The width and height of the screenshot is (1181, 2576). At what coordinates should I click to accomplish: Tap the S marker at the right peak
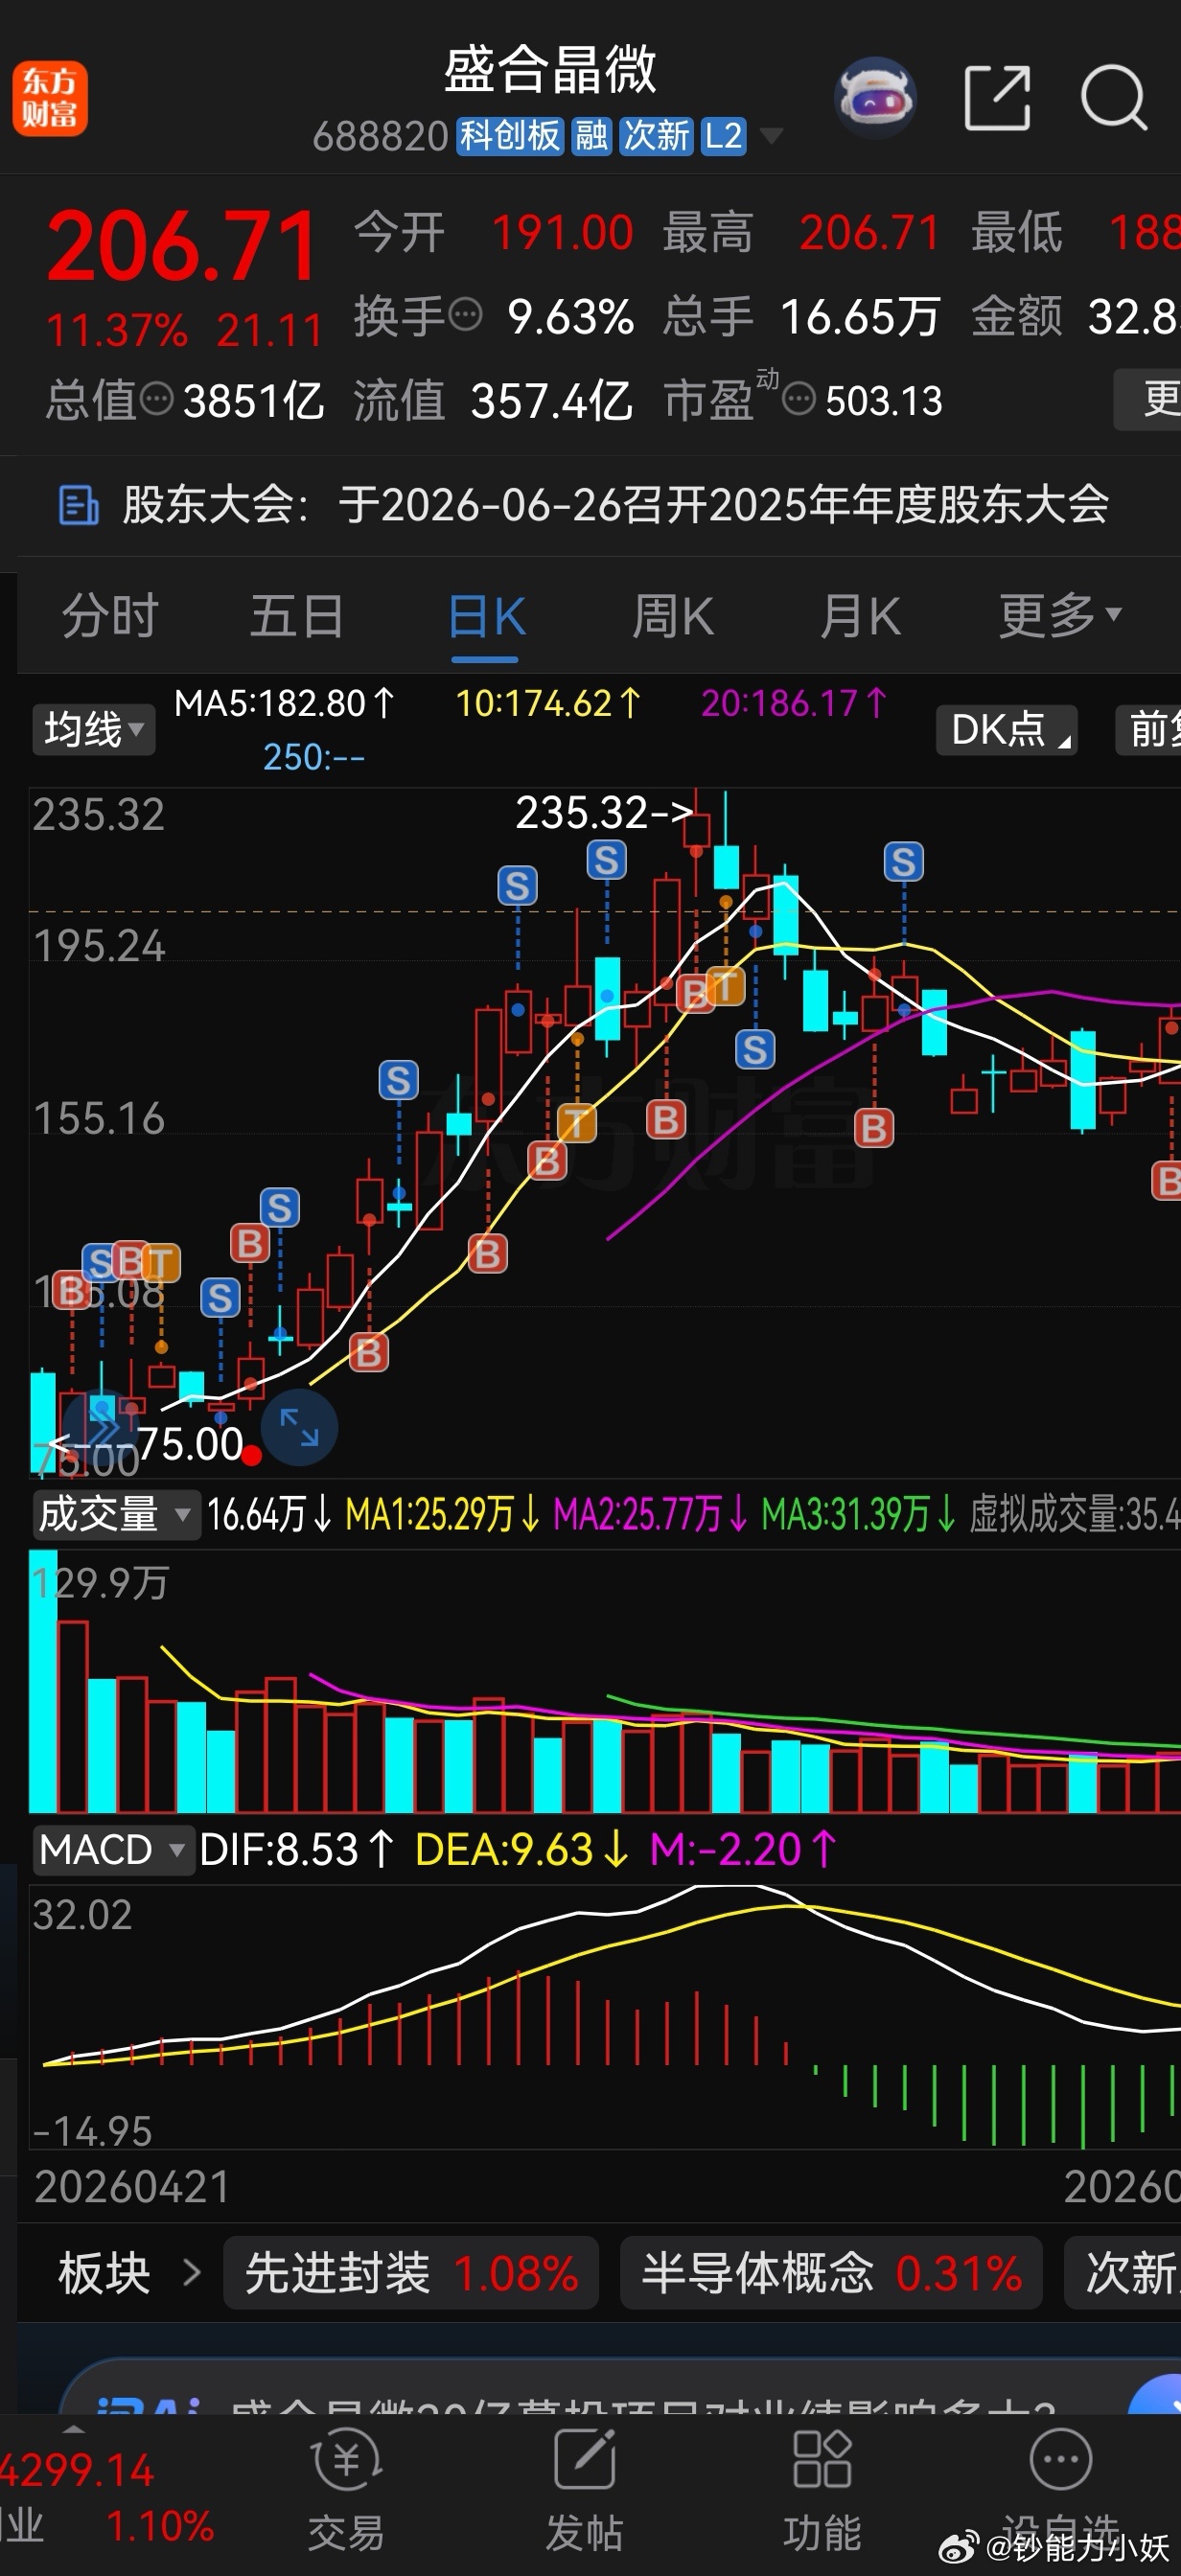click(x=904, y=862)
